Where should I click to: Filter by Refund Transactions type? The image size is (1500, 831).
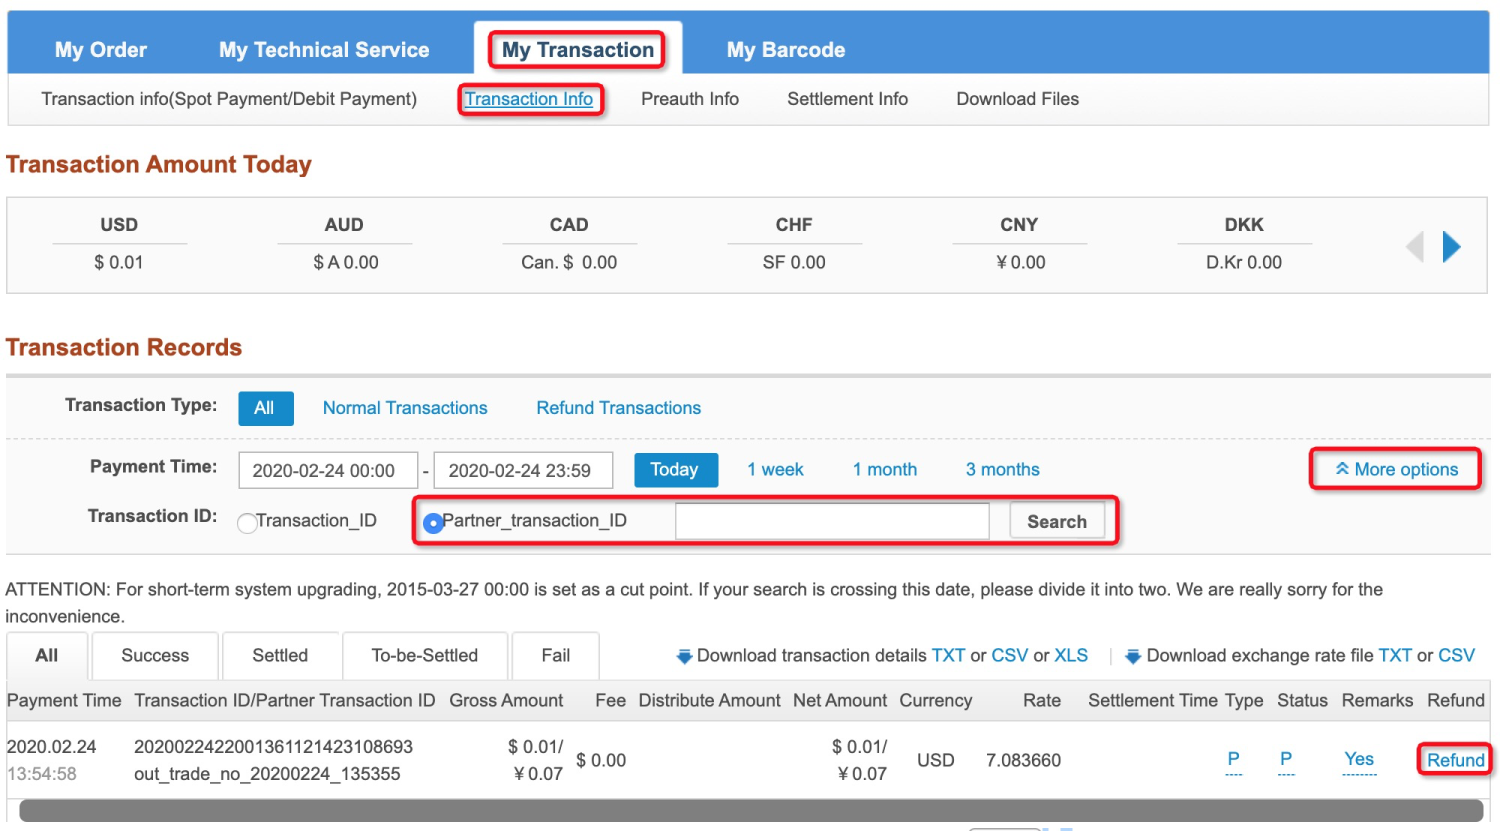point(618,408)
